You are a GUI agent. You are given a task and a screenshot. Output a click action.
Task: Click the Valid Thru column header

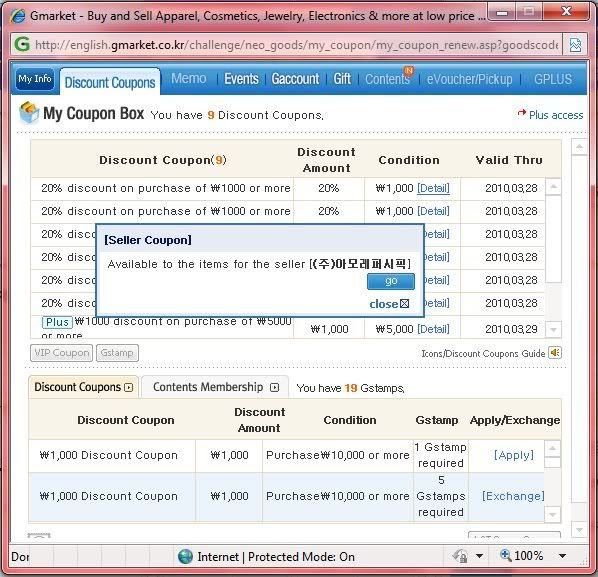(509, 160)
